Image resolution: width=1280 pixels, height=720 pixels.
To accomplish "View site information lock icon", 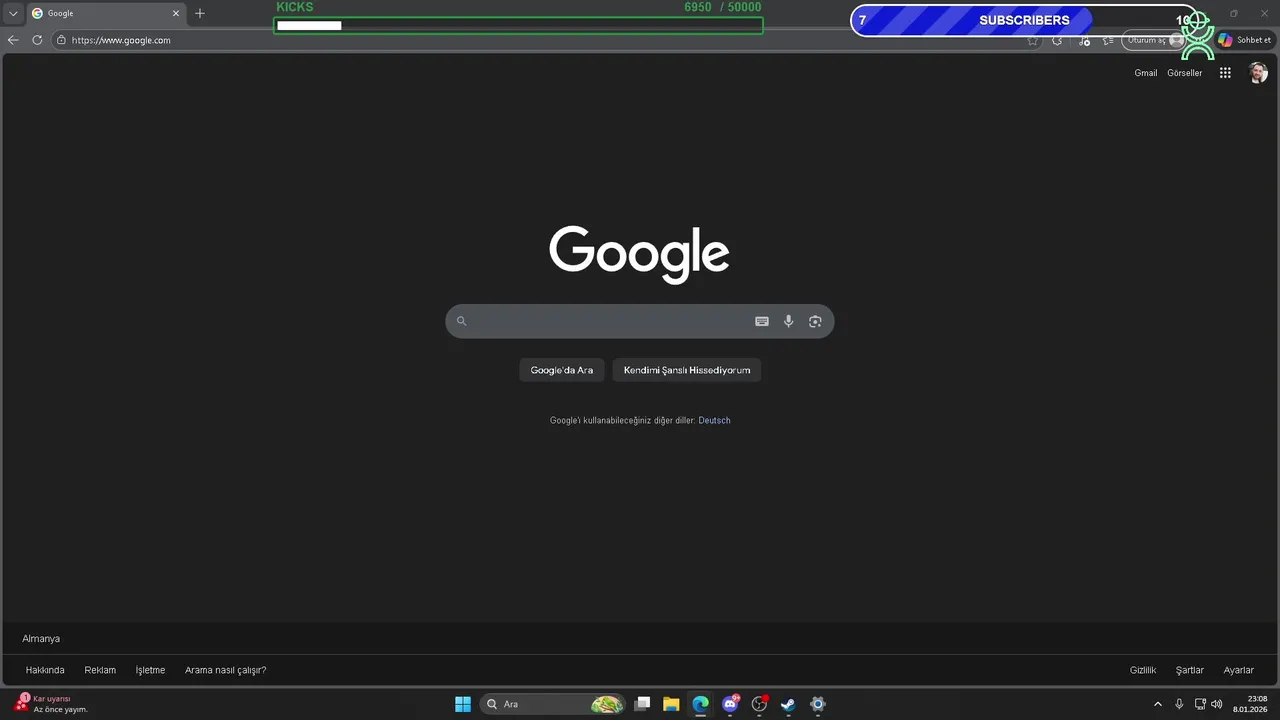I will [x=61, y=40].
